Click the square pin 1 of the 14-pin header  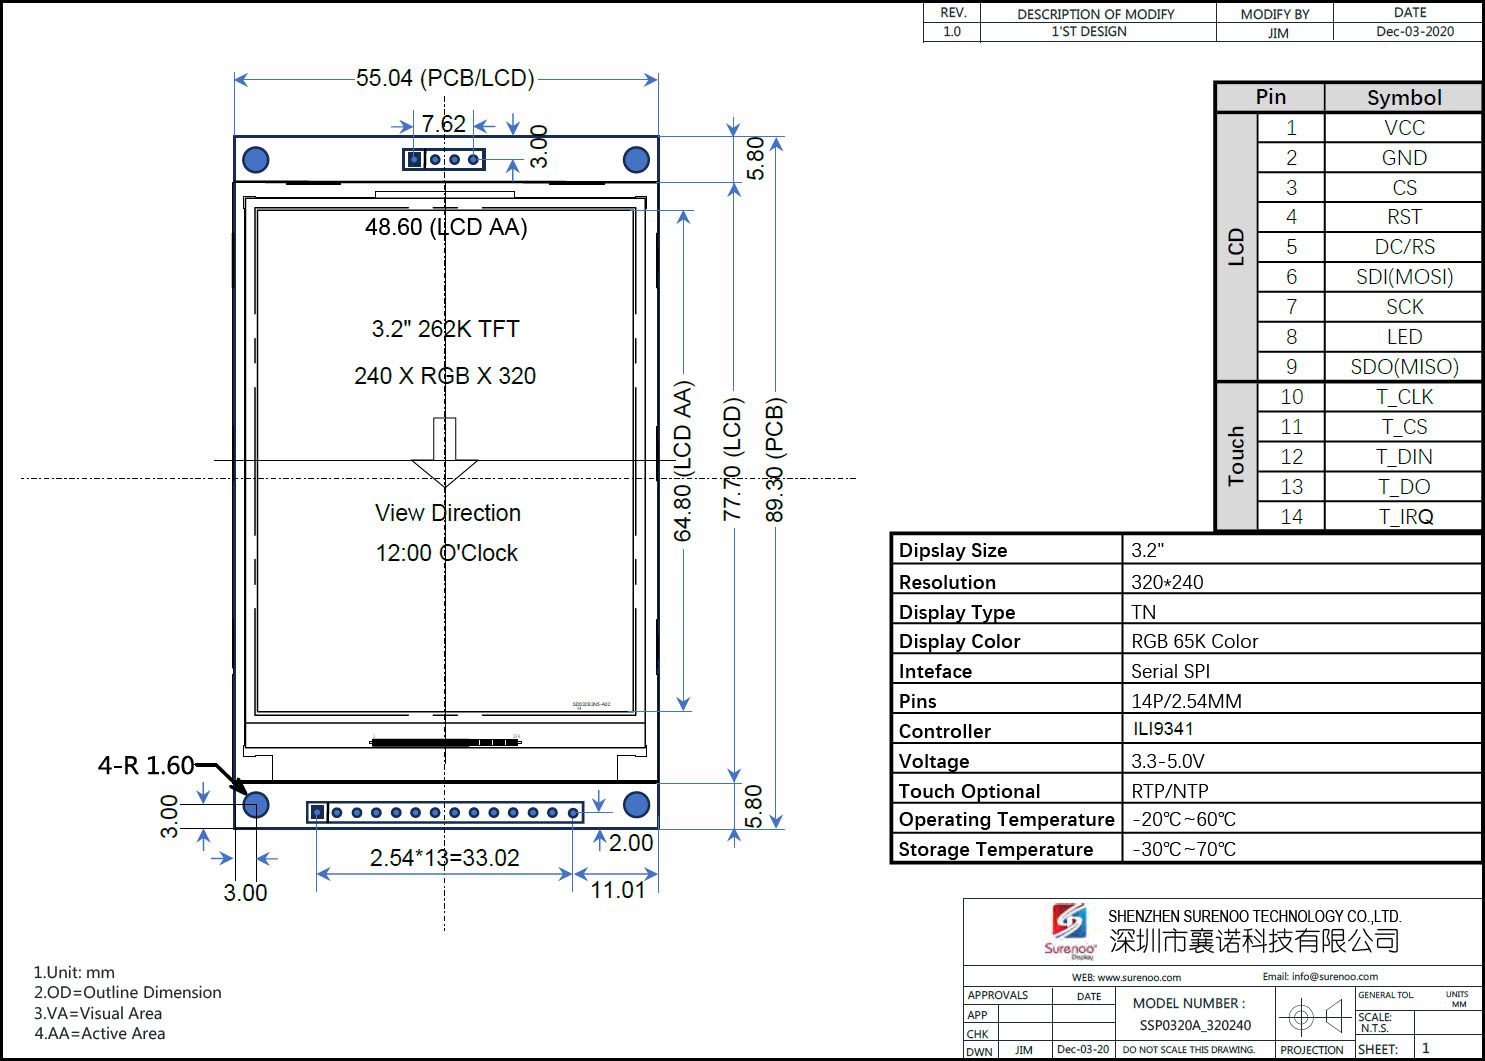point(317,813)
